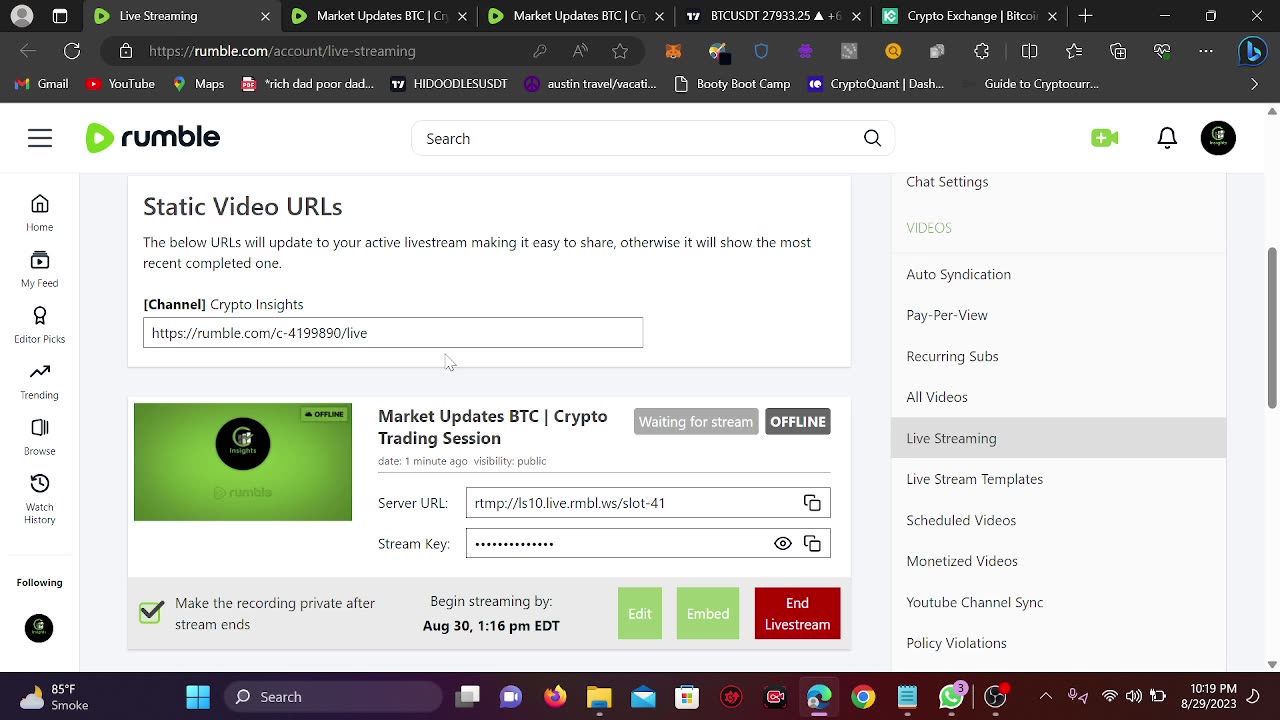Open browser collections icon

tap(1118, 51)
